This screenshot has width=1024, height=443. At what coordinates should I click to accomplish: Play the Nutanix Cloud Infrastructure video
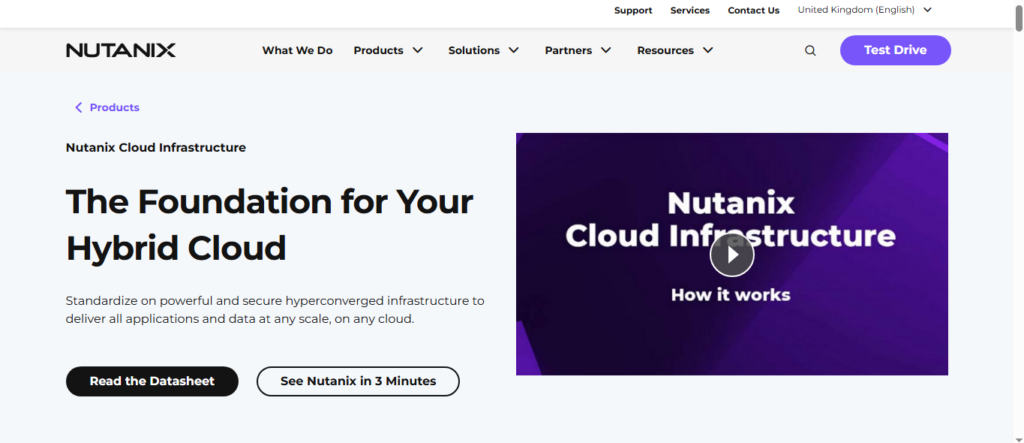[x=732, y=255]
